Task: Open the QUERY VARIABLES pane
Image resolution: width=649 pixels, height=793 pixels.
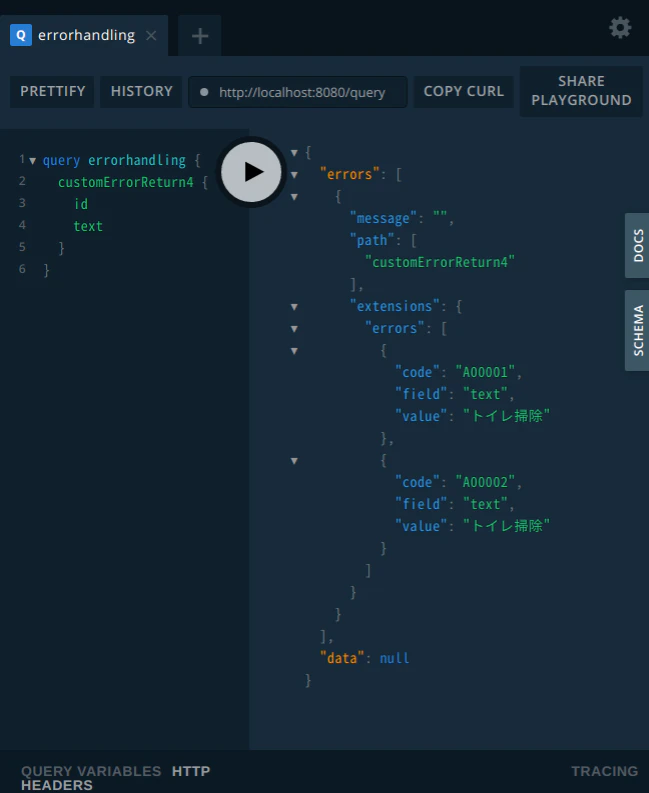Action: [x=91, y=771]
